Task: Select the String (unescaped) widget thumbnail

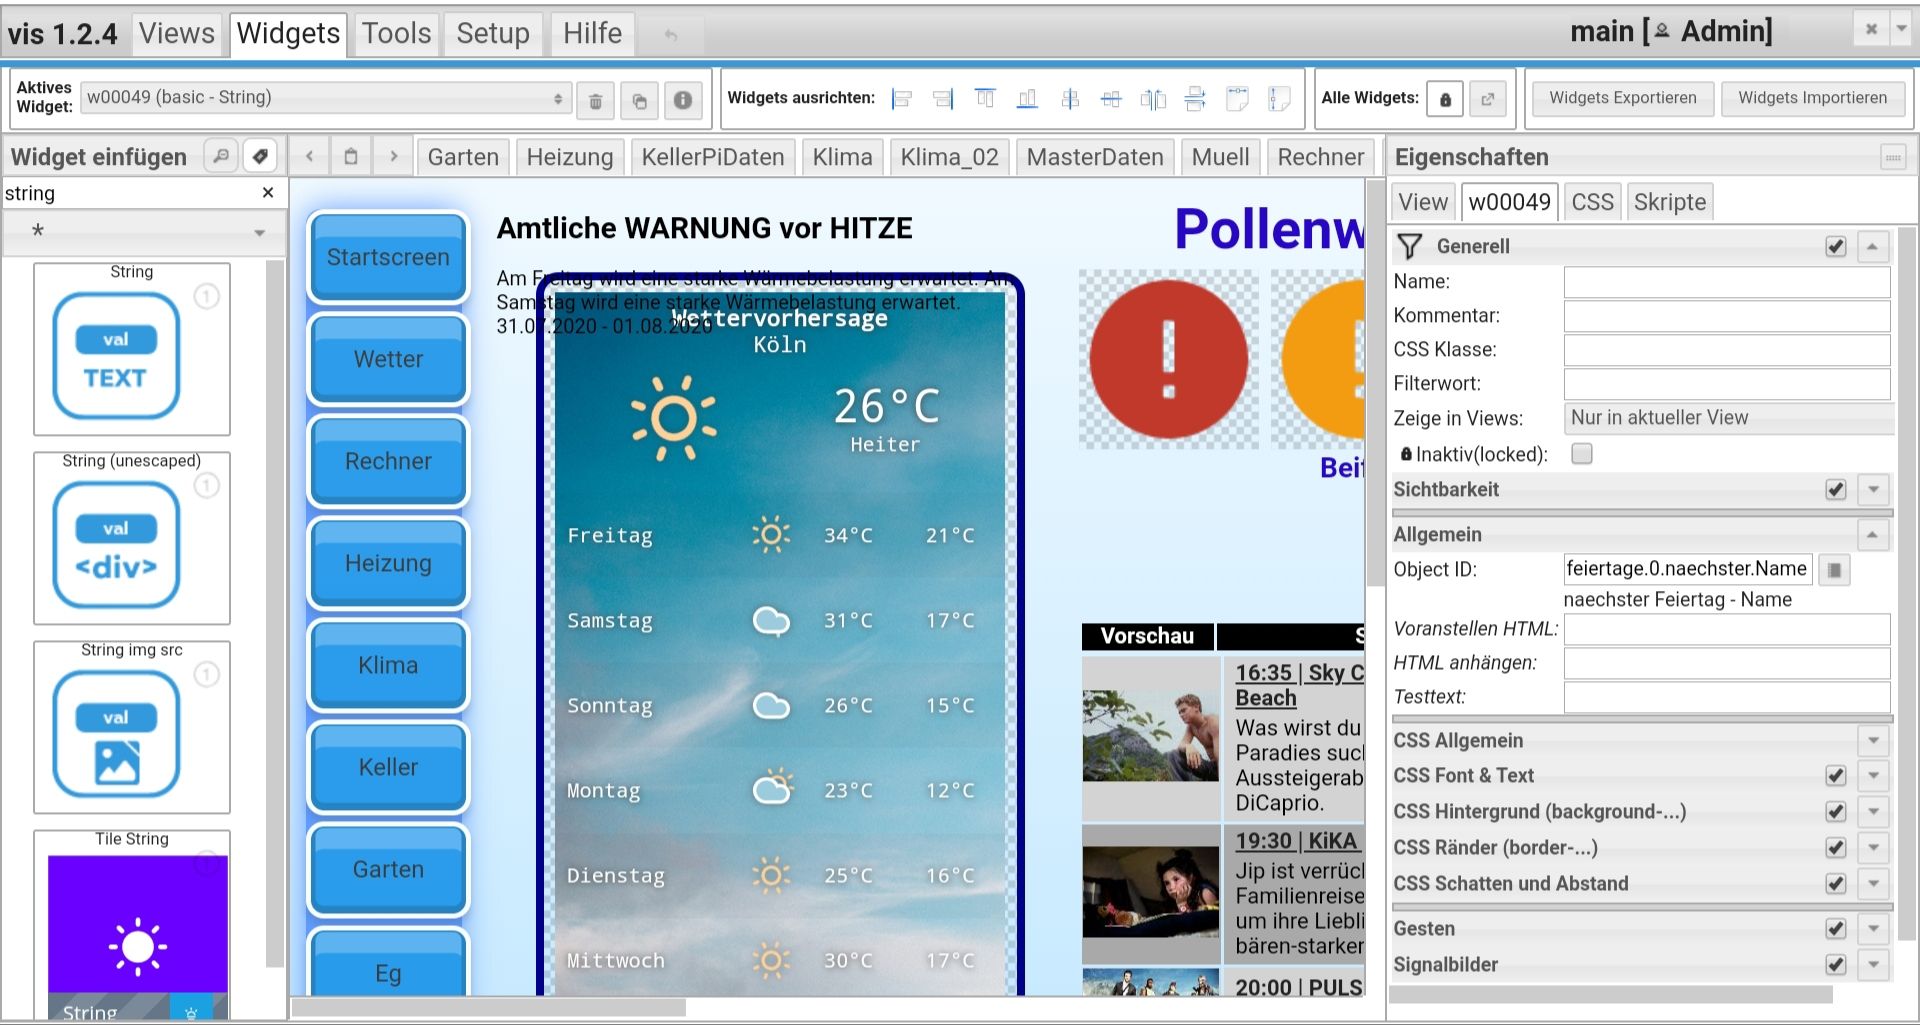Action: pos(132,538)
